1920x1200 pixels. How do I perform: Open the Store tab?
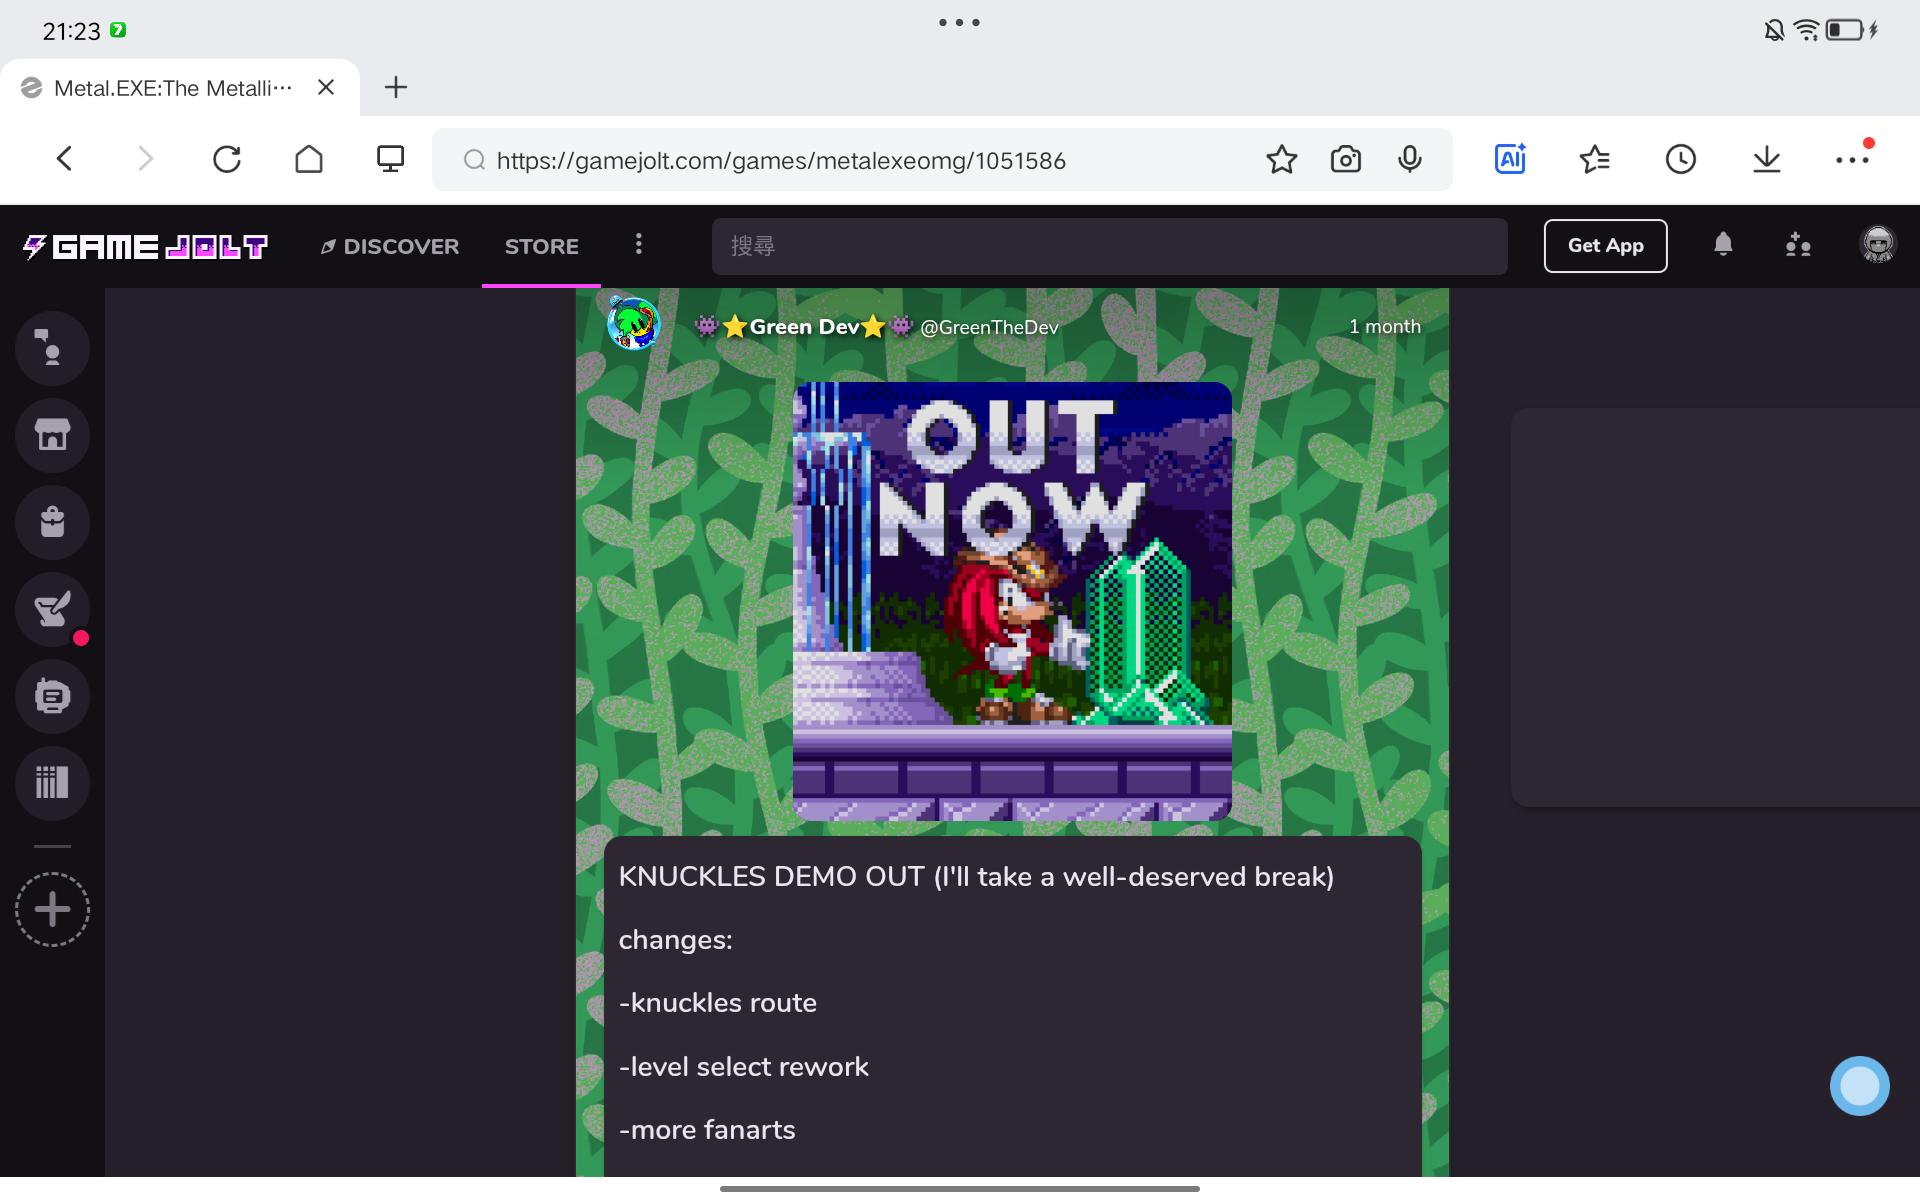(x=541, y=246)
